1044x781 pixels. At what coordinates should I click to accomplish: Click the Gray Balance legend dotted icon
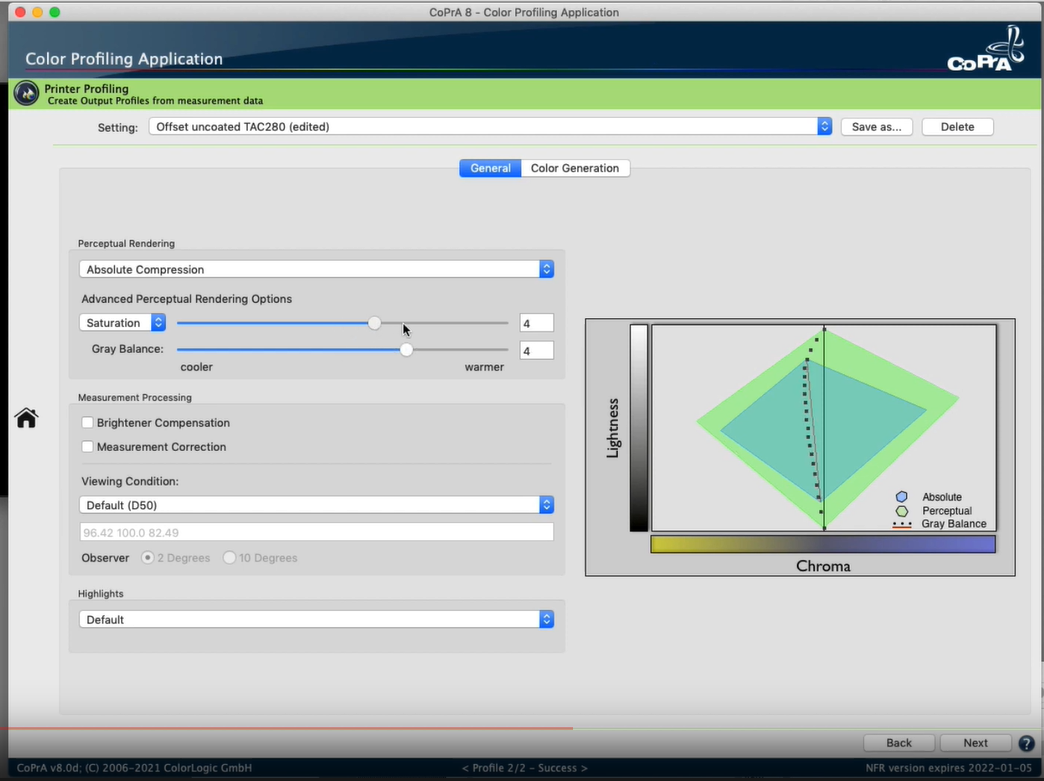902,525
